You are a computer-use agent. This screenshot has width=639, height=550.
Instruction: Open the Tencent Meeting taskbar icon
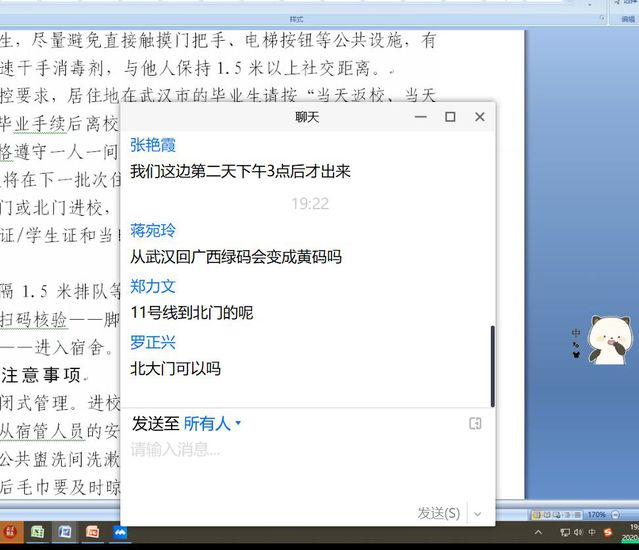121,531
